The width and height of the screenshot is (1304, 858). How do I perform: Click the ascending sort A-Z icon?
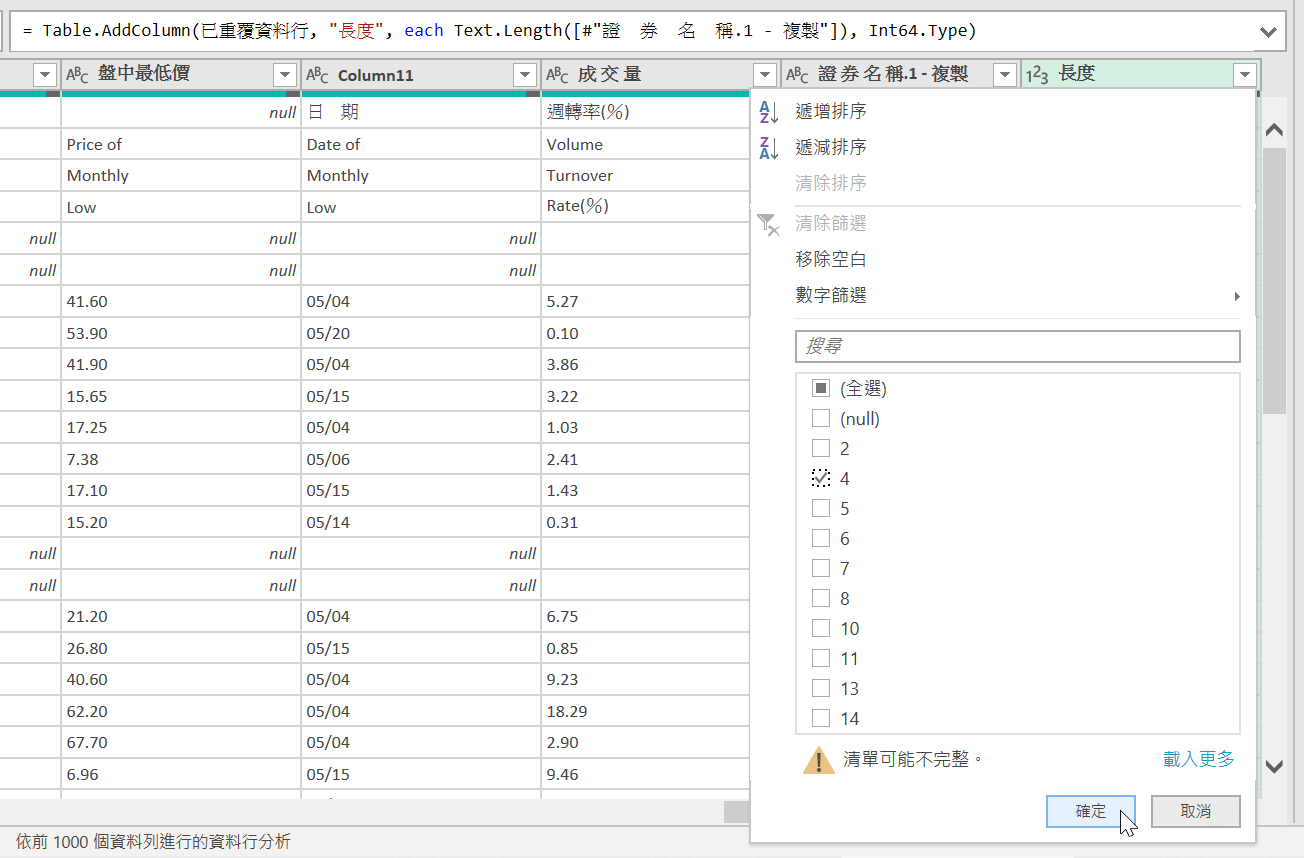(768, 112)
